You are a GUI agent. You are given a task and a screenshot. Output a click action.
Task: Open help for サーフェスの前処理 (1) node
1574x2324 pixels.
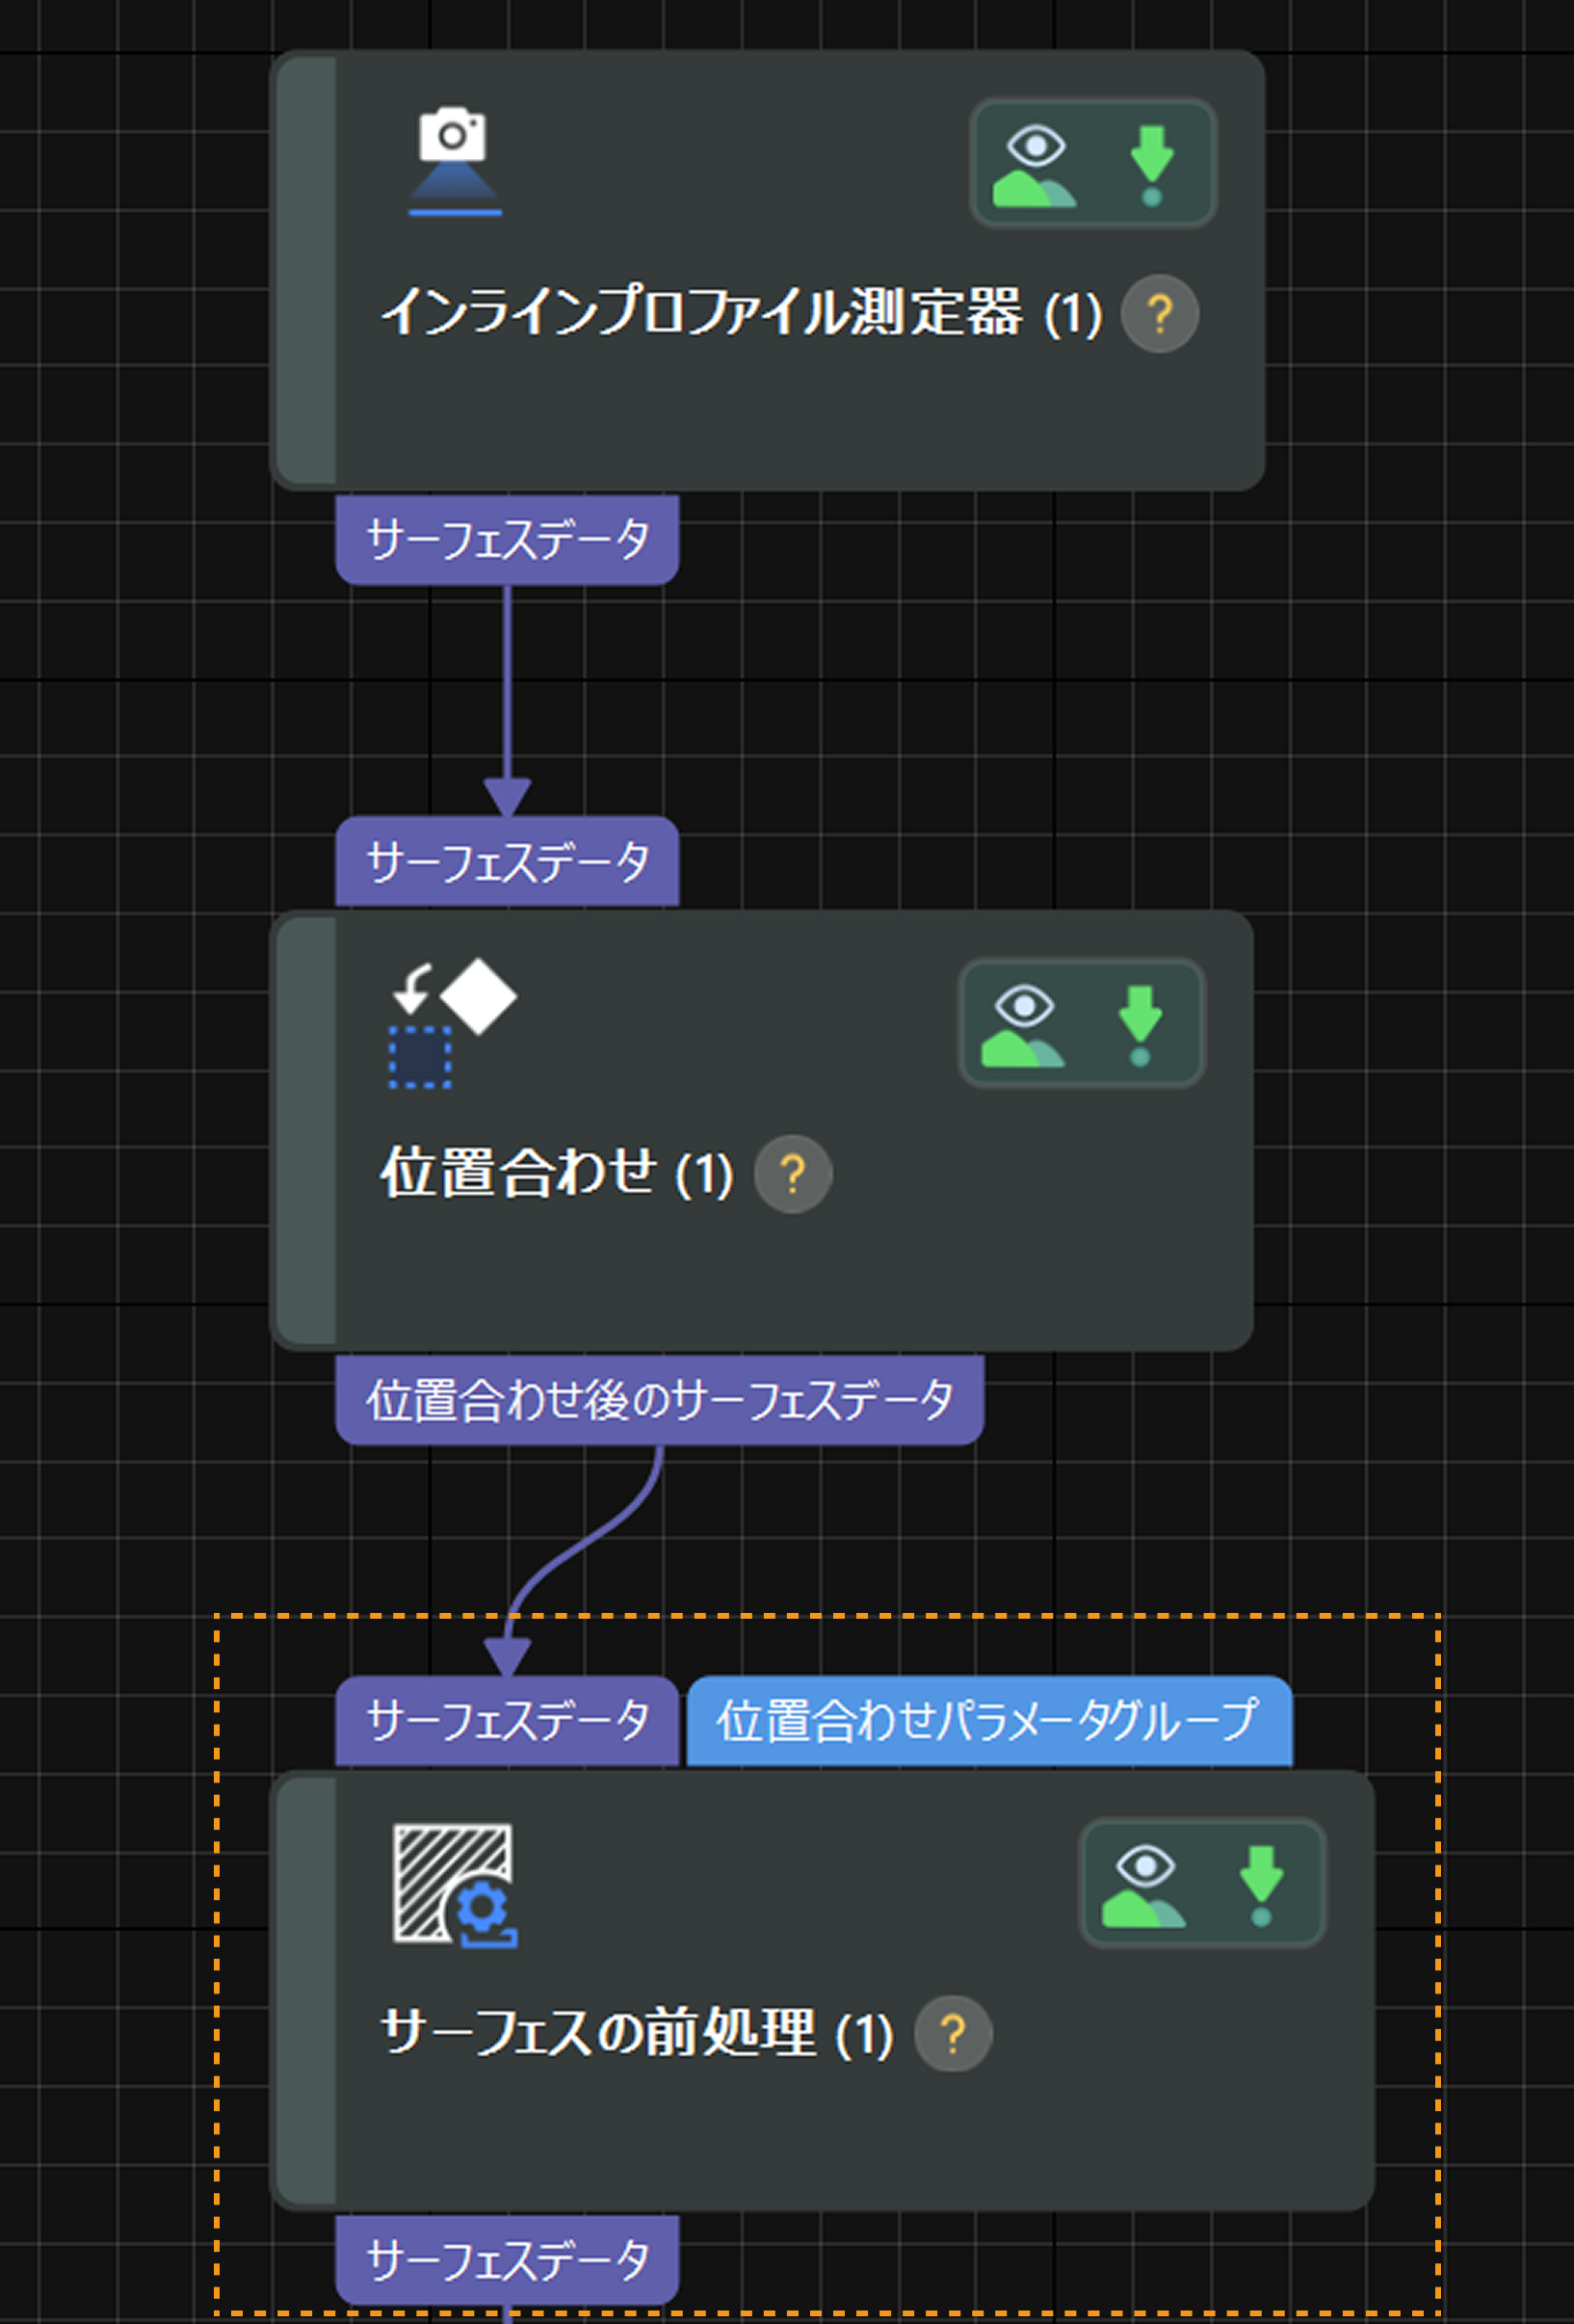[x=953, y=2034]
